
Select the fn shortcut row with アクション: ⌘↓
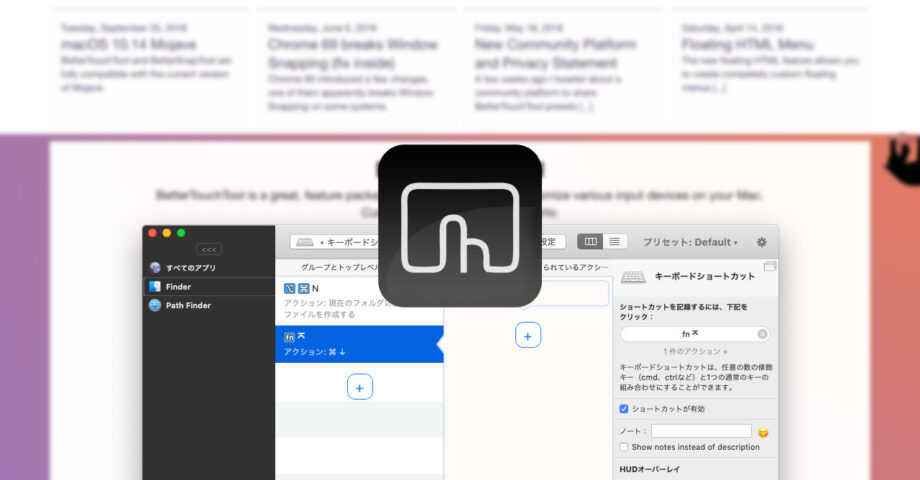359,344
